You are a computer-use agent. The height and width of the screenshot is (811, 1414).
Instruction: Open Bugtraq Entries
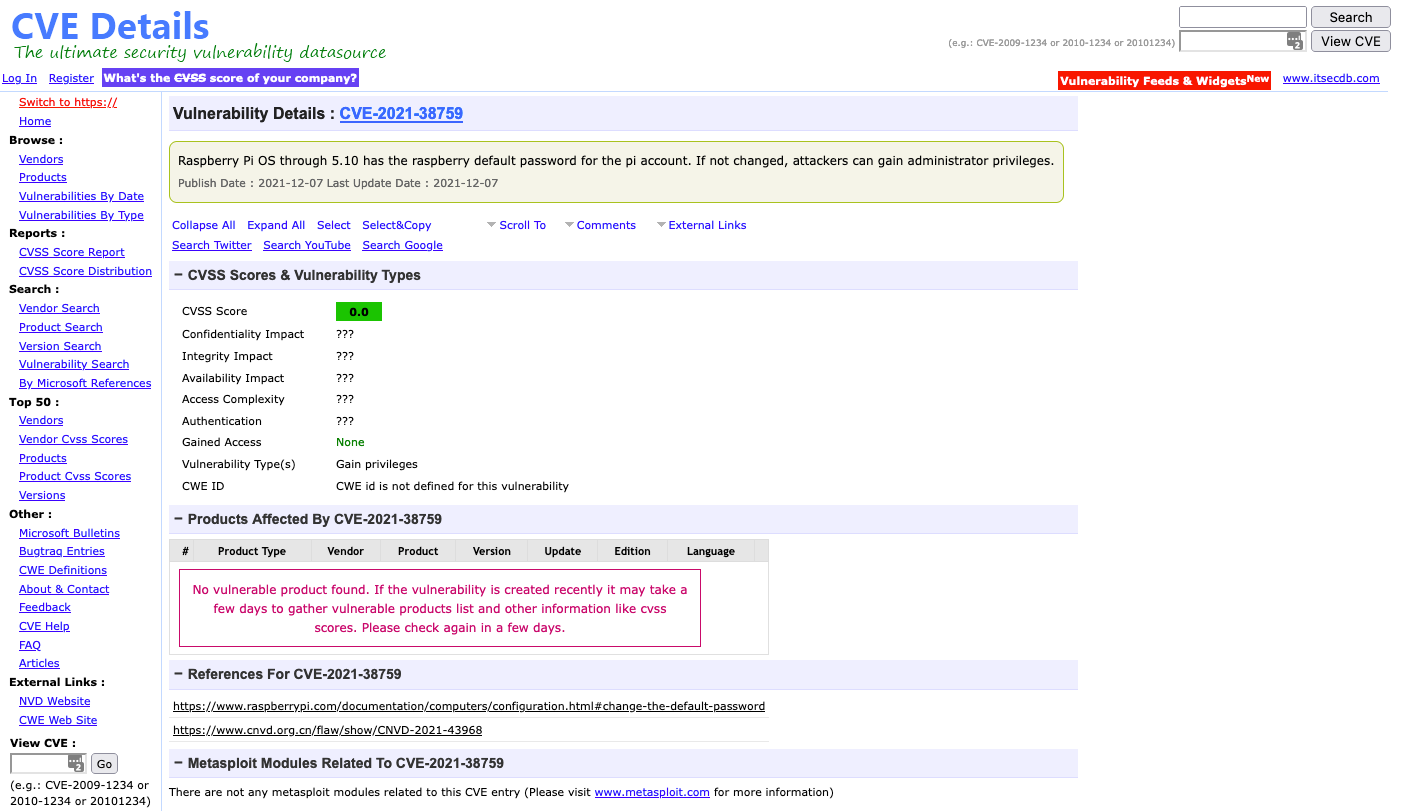coord(62,551)
